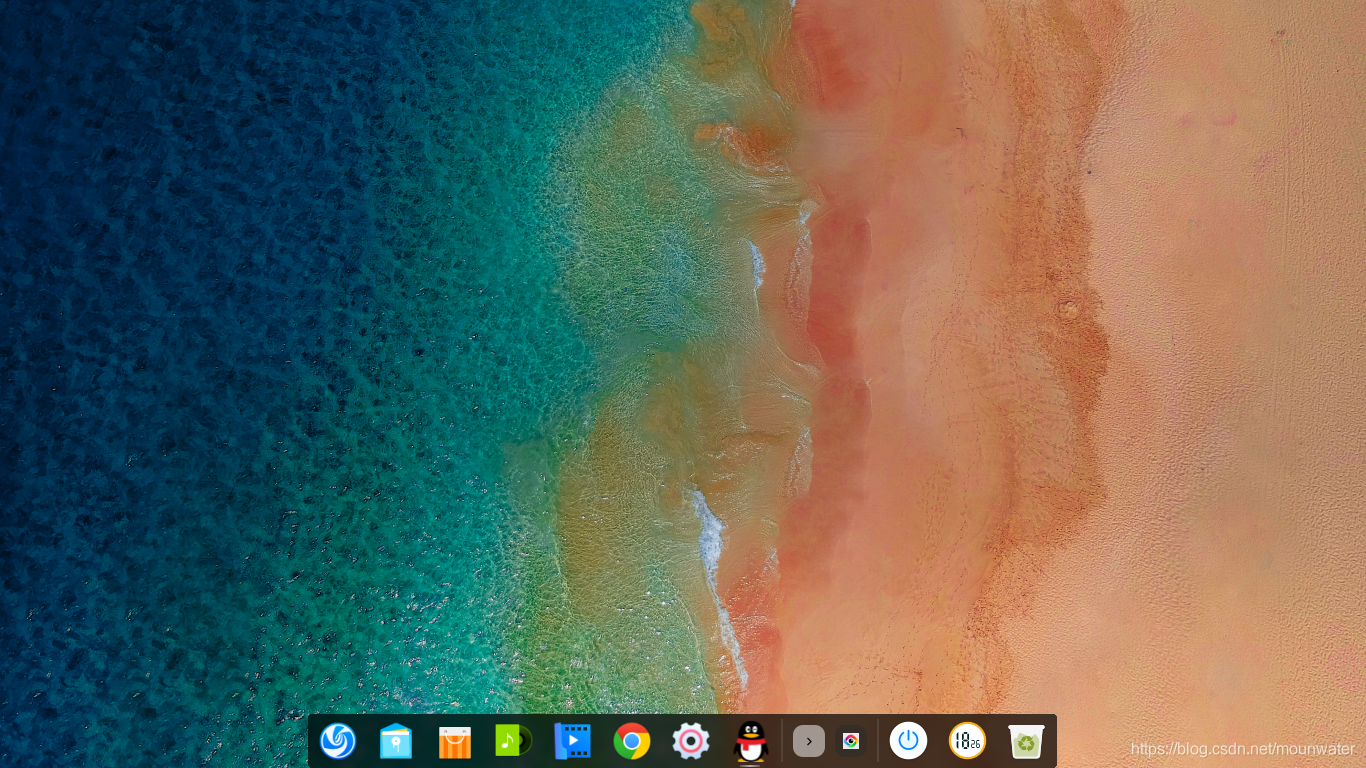Launch the Deepin Movie video player
Image resolution: width=1366 pixels, height=768 pixels.
[573, 741]
